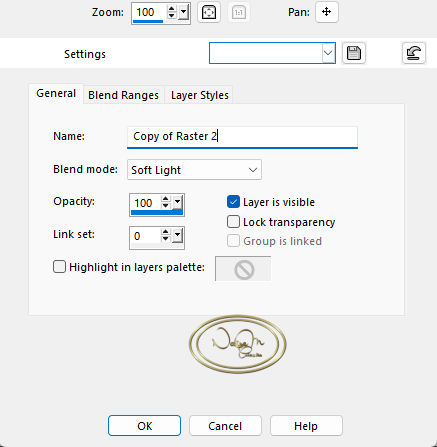Toggle Highlight in layers palette checkbox
Screen dimensions: 437x447
[59, 267]
